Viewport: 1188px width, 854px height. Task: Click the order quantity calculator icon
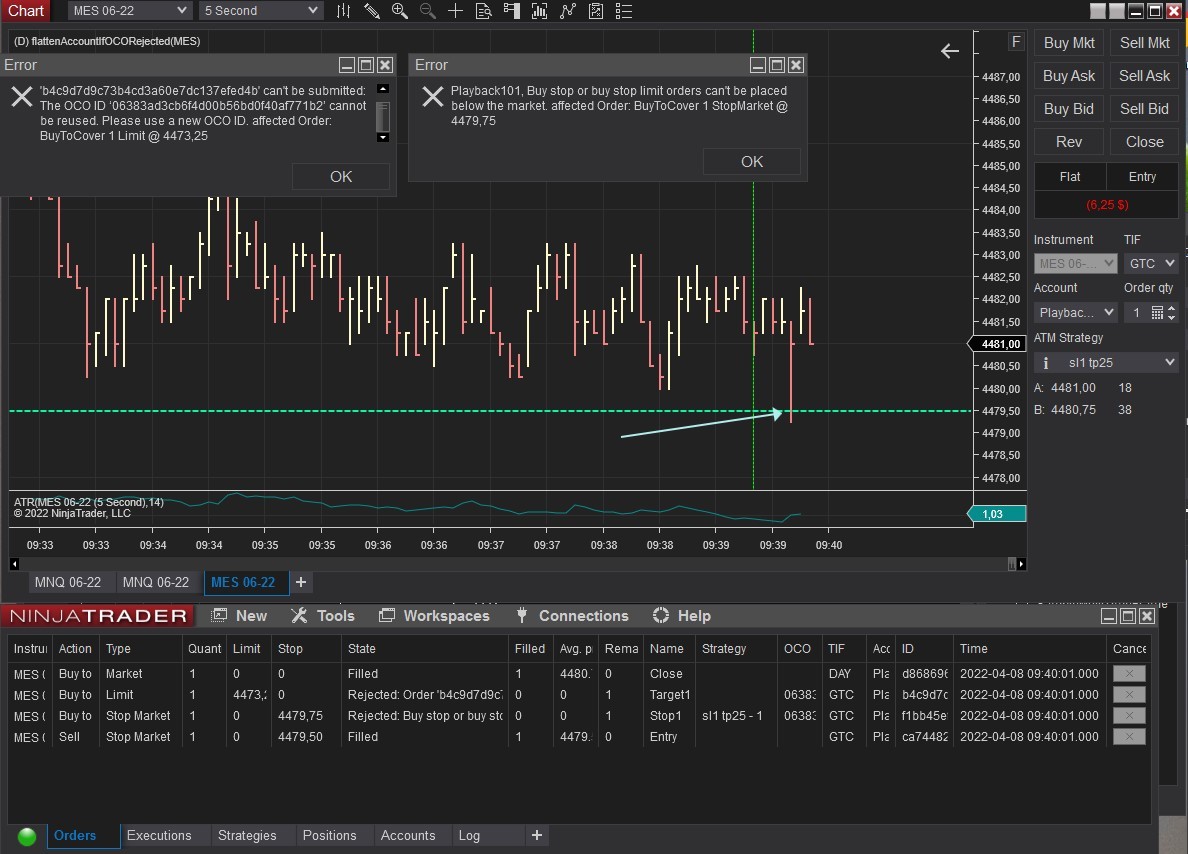coord(1157,313)
